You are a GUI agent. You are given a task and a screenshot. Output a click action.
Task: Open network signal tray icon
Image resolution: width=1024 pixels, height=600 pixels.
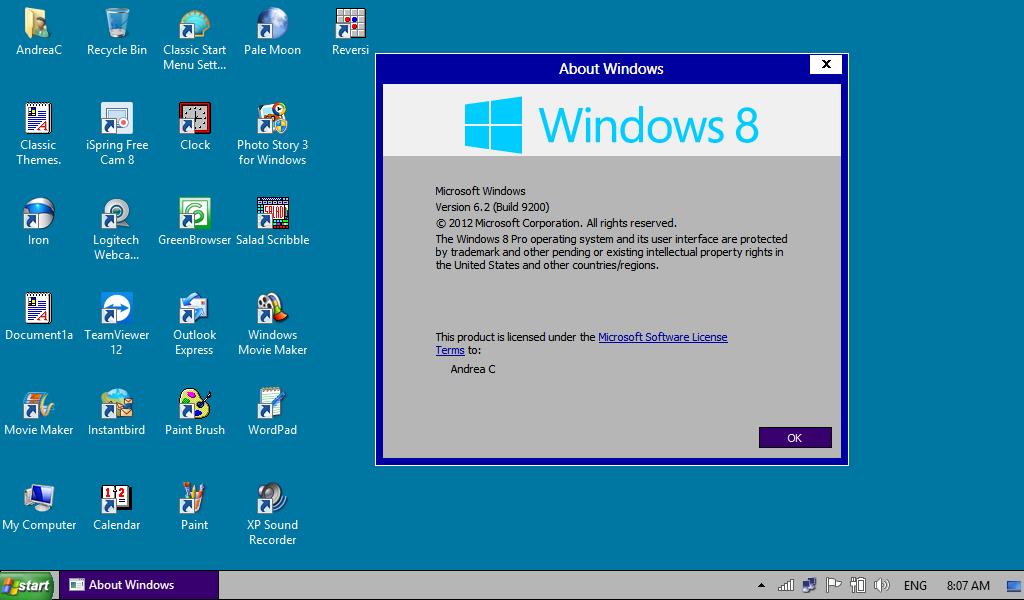[x=786, y=585]
